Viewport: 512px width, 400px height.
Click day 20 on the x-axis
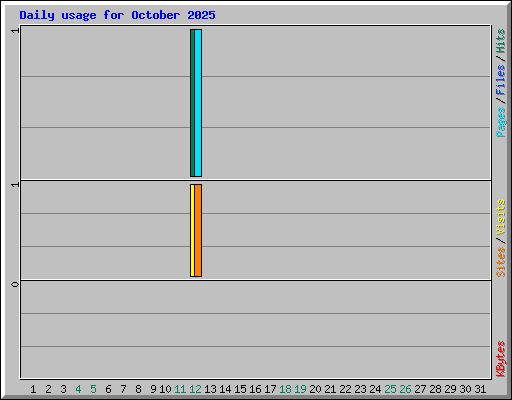pyautogui.click(x=315, y=389)
